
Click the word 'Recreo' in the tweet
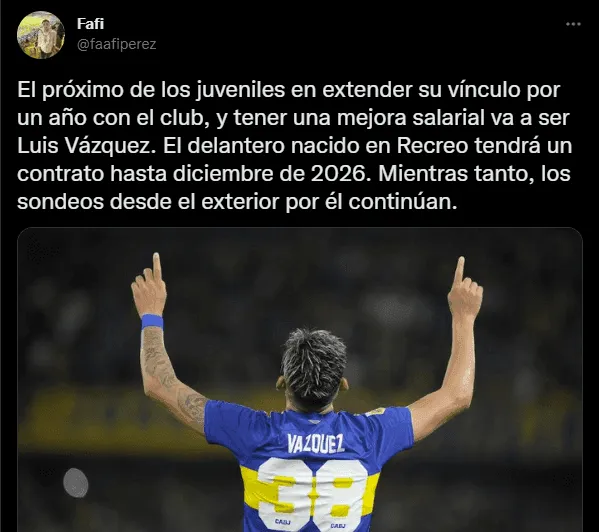[x=432, y=146]
